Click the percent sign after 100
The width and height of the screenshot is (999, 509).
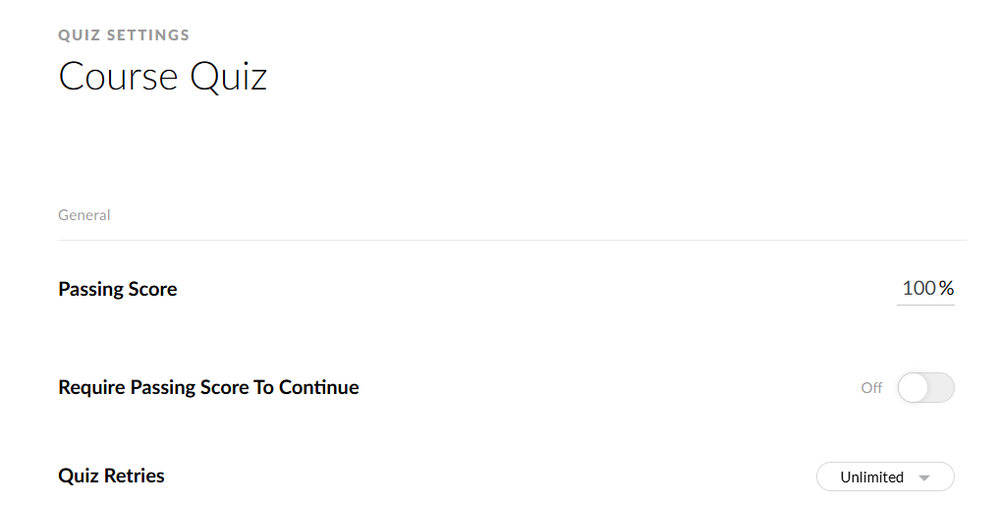tap(946, 289)
